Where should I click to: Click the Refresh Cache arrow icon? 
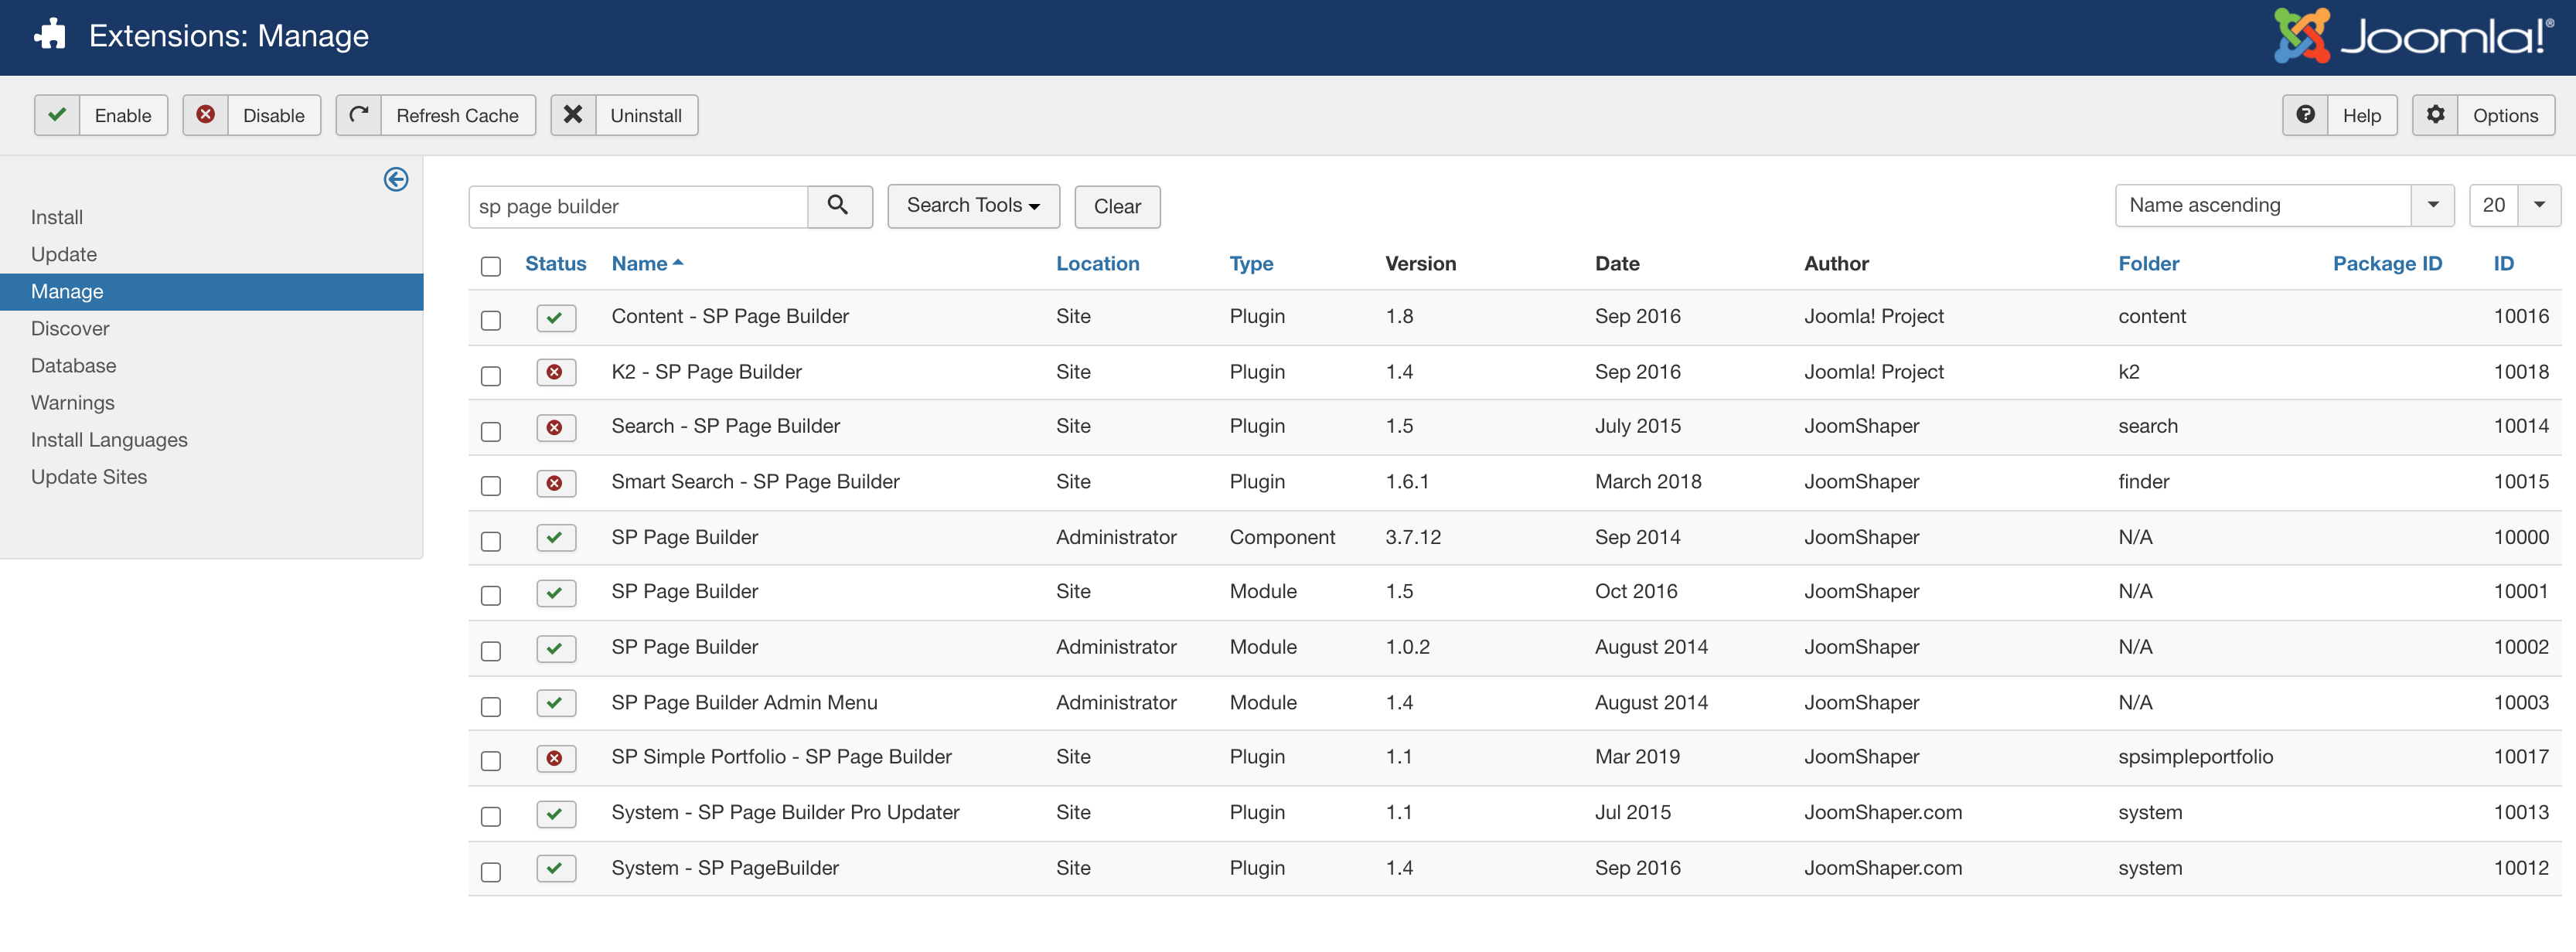tap(358, 115)
